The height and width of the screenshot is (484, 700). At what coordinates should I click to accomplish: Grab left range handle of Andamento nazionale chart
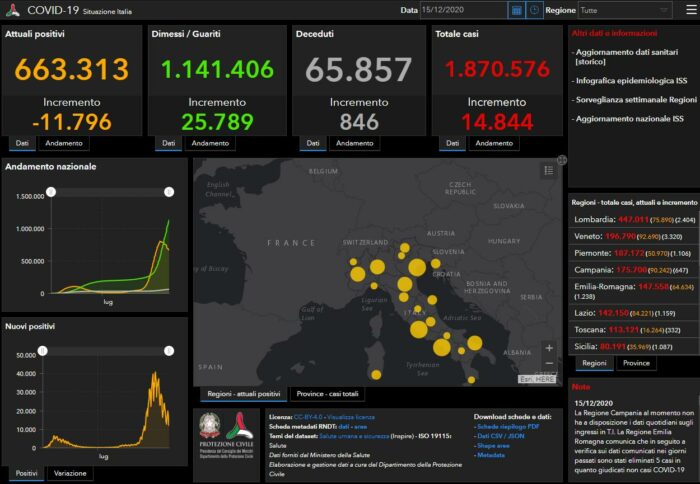click(x=51, y=191)
